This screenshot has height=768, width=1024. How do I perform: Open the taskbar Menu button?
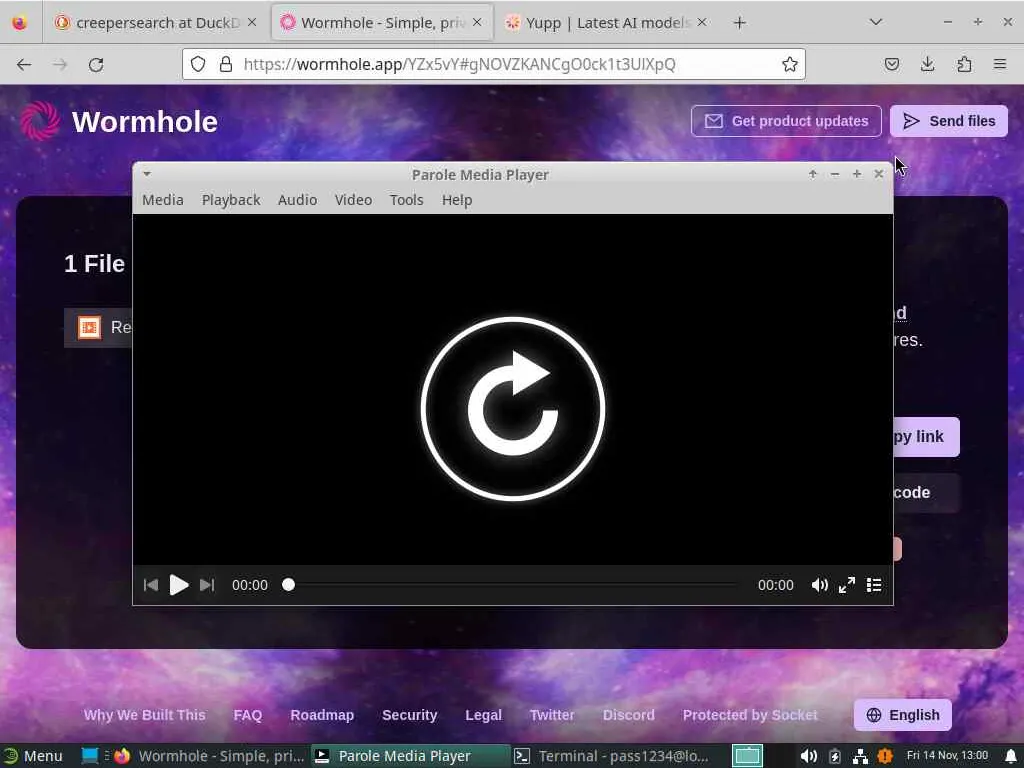click(x=33, y=756)
